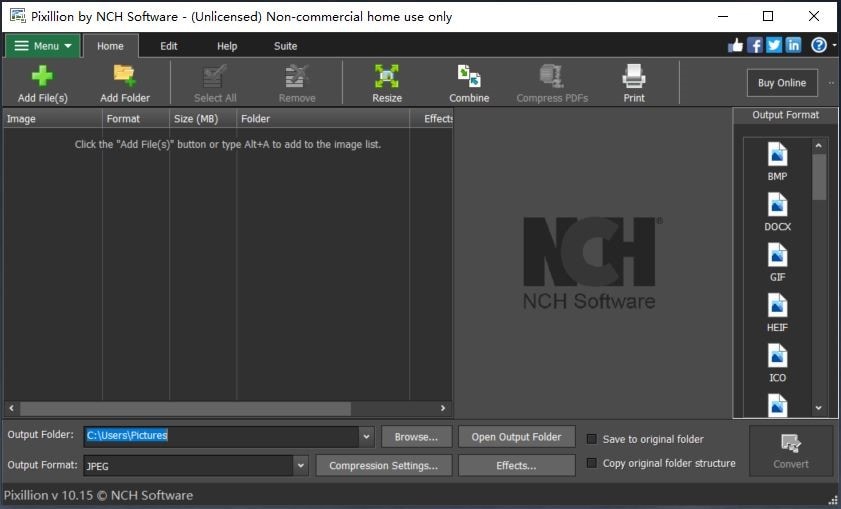The width and height of the screenshot is (841, 509).
Task: Click the horizontal scrollbar thumb of image list
Action: (x=186, y=408)
